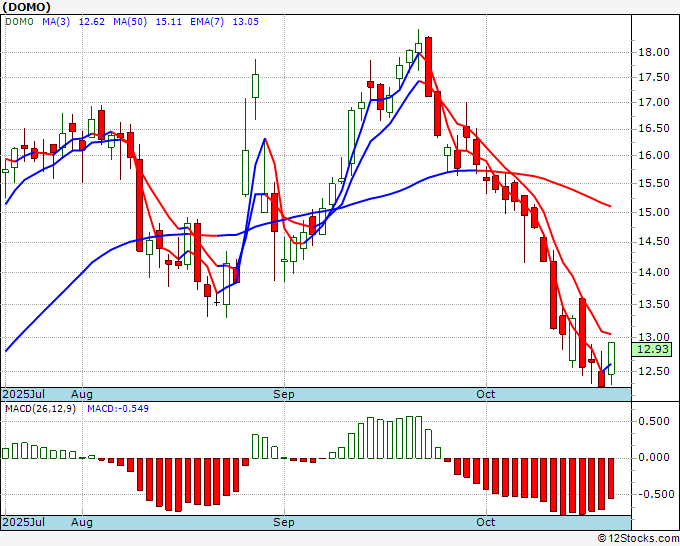
Task: Select the DOMO ticker legend label
Action: coord(20,21)
